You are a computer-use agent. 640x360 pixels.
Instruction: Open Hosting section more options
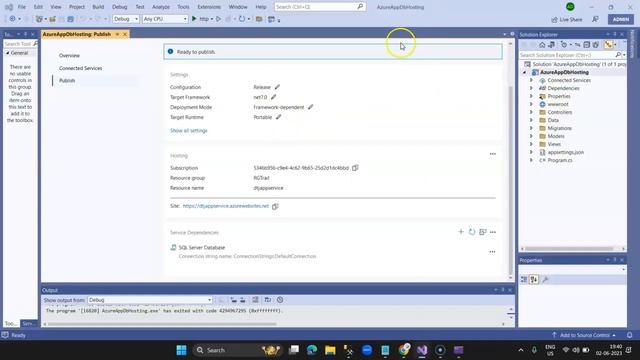493,154
